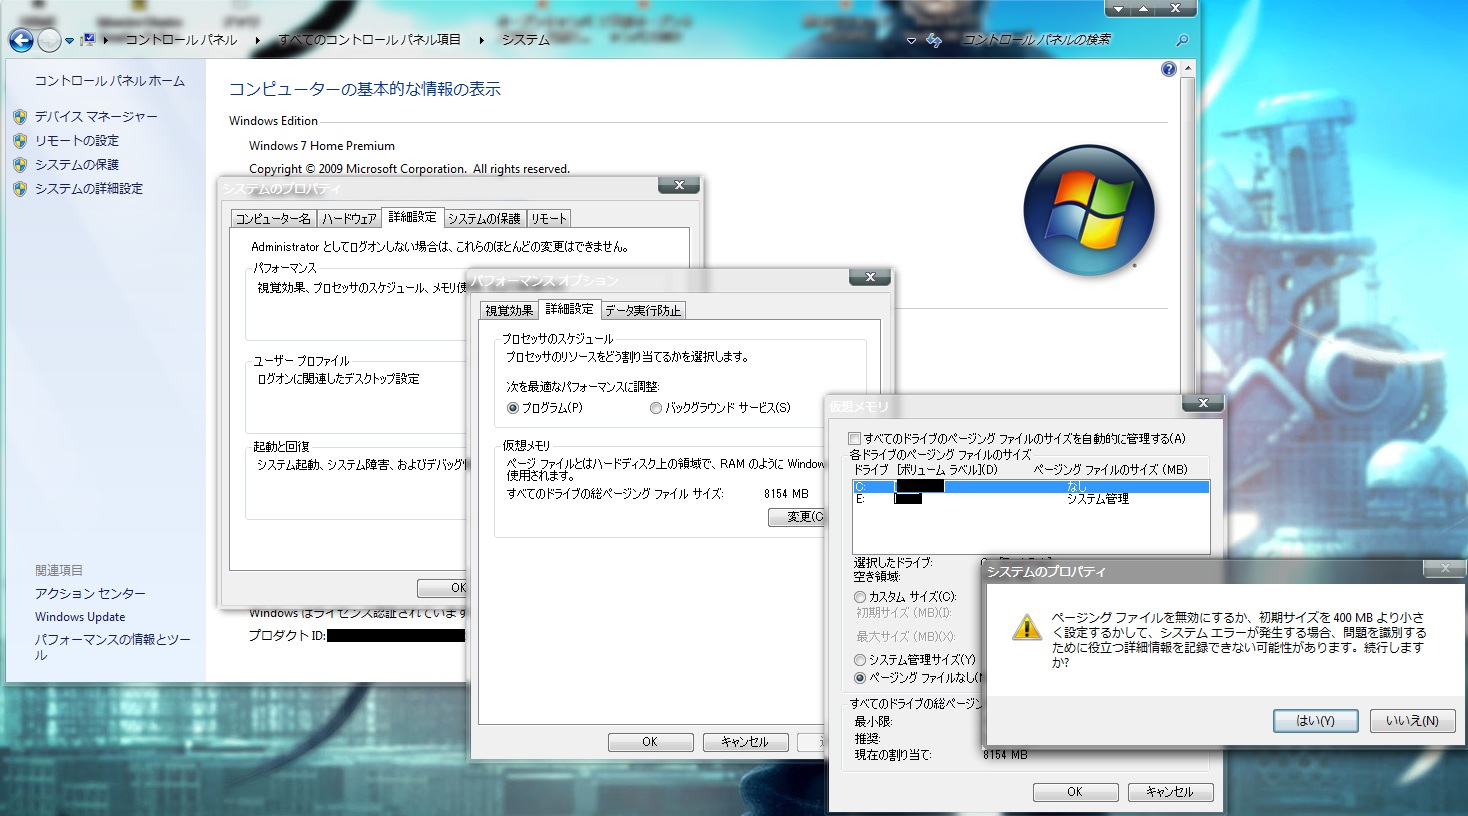Image resolution: width=1468 pixels, height=816 pixels.
Task: Expand the arrow after コントロールパネル breadcrumb
Action: (x=257, y=40)
